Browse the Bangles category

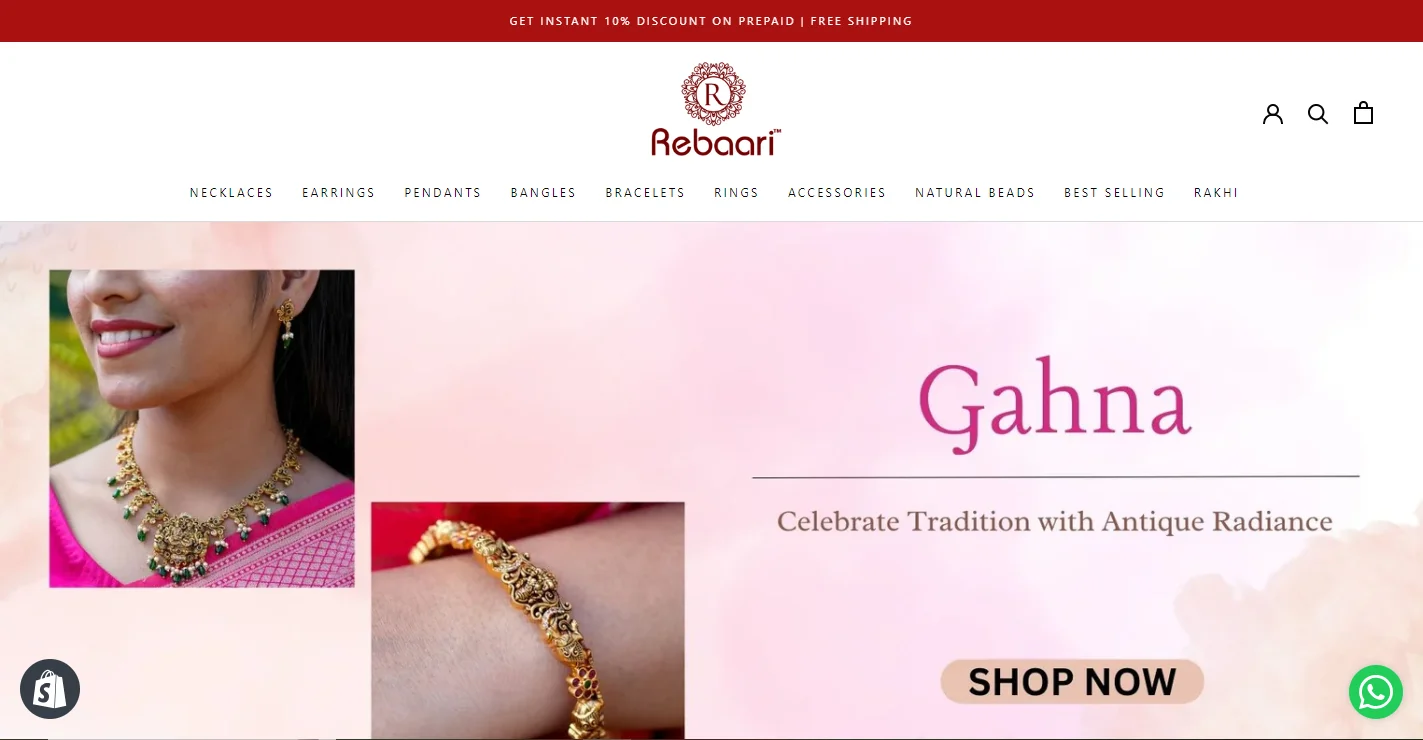pos(543,193)
